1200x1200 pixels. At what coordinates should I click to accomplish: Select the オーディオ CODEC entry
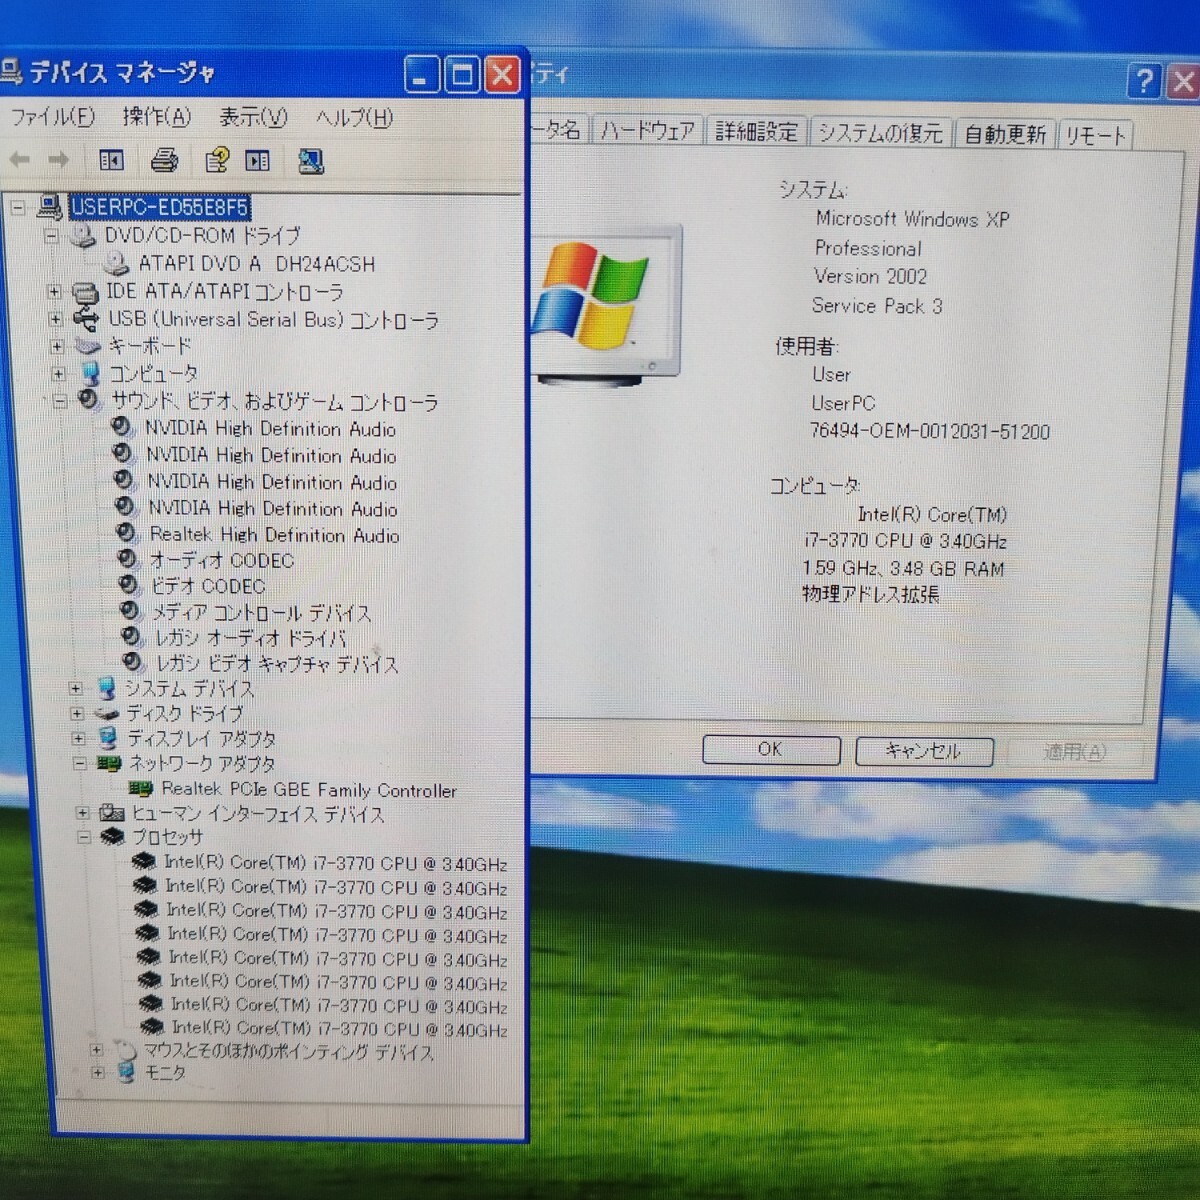tap(221, 560)
